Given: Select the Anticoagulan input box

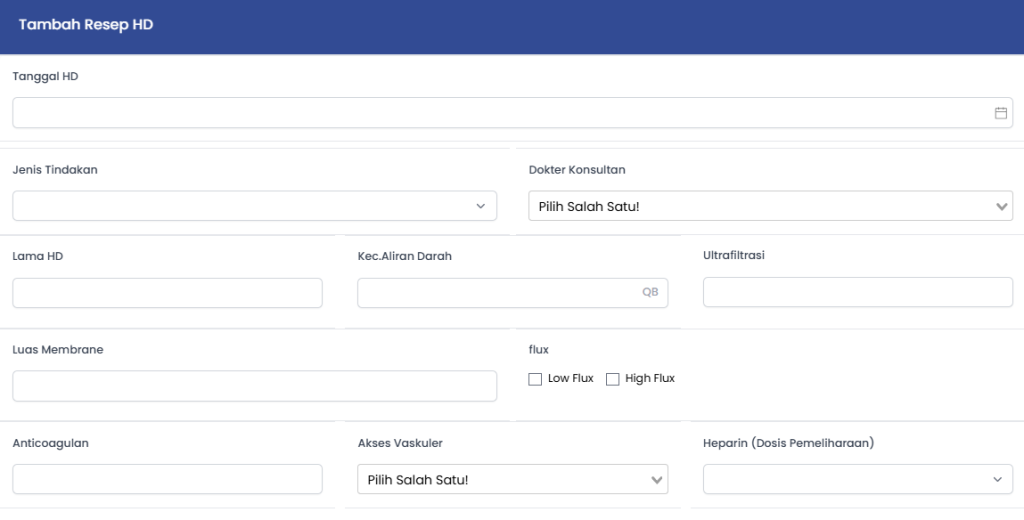Looking at the screenshot, I should (x=167, y=479).
